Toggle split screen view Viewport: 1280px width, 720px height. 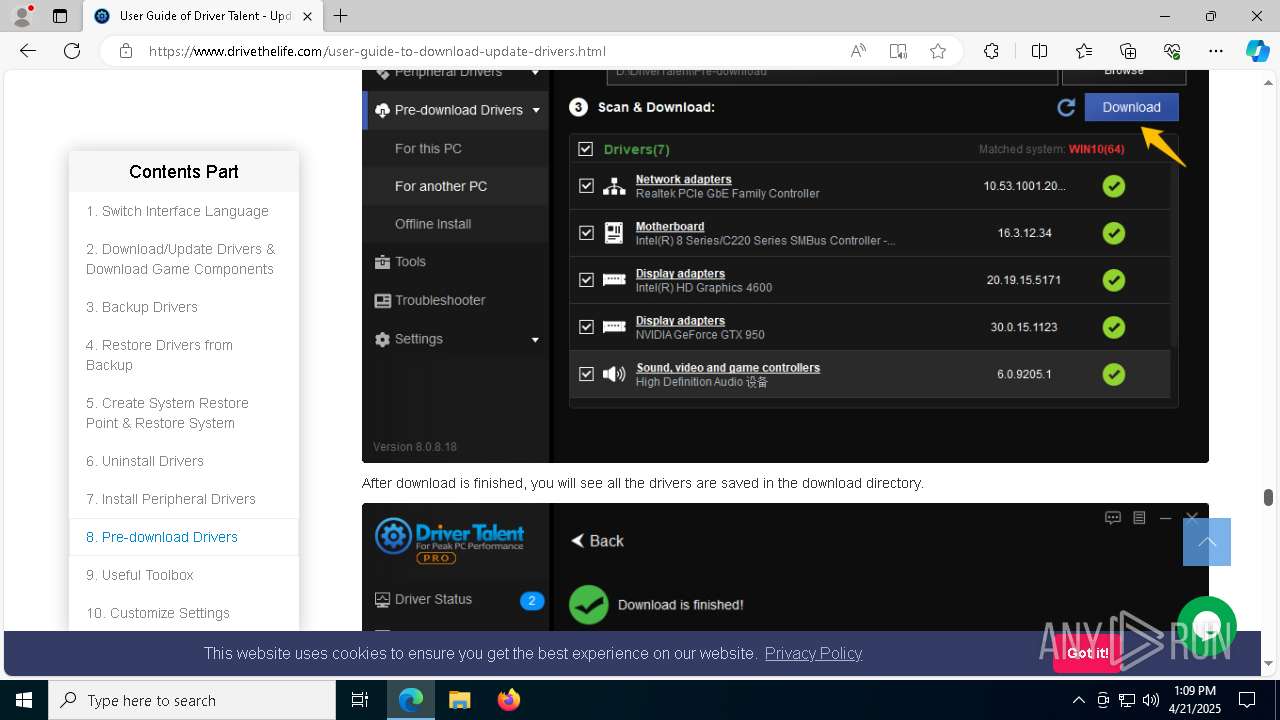[x=1039, y=51]
